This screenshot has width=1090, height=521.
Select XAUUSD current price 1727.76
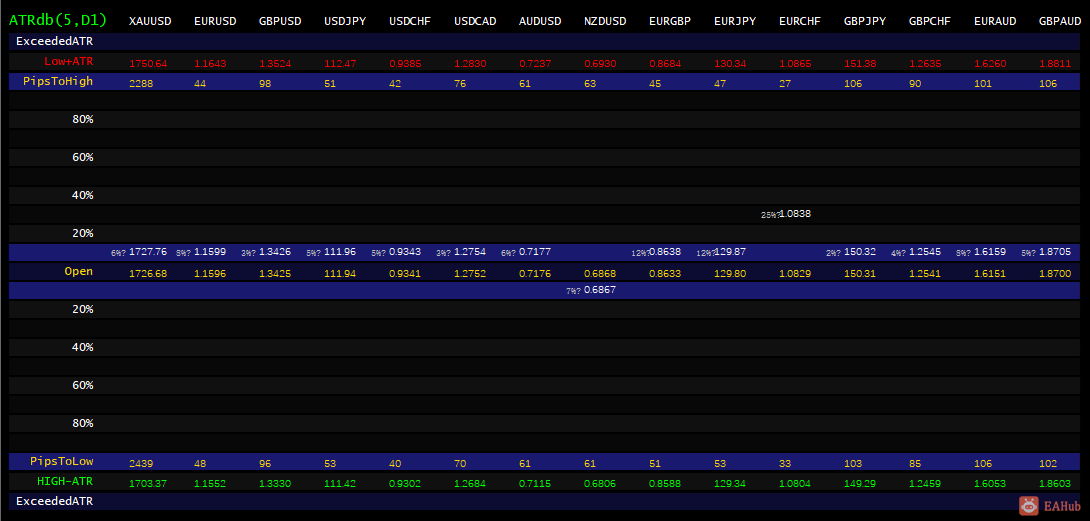(x=148, y=252)
